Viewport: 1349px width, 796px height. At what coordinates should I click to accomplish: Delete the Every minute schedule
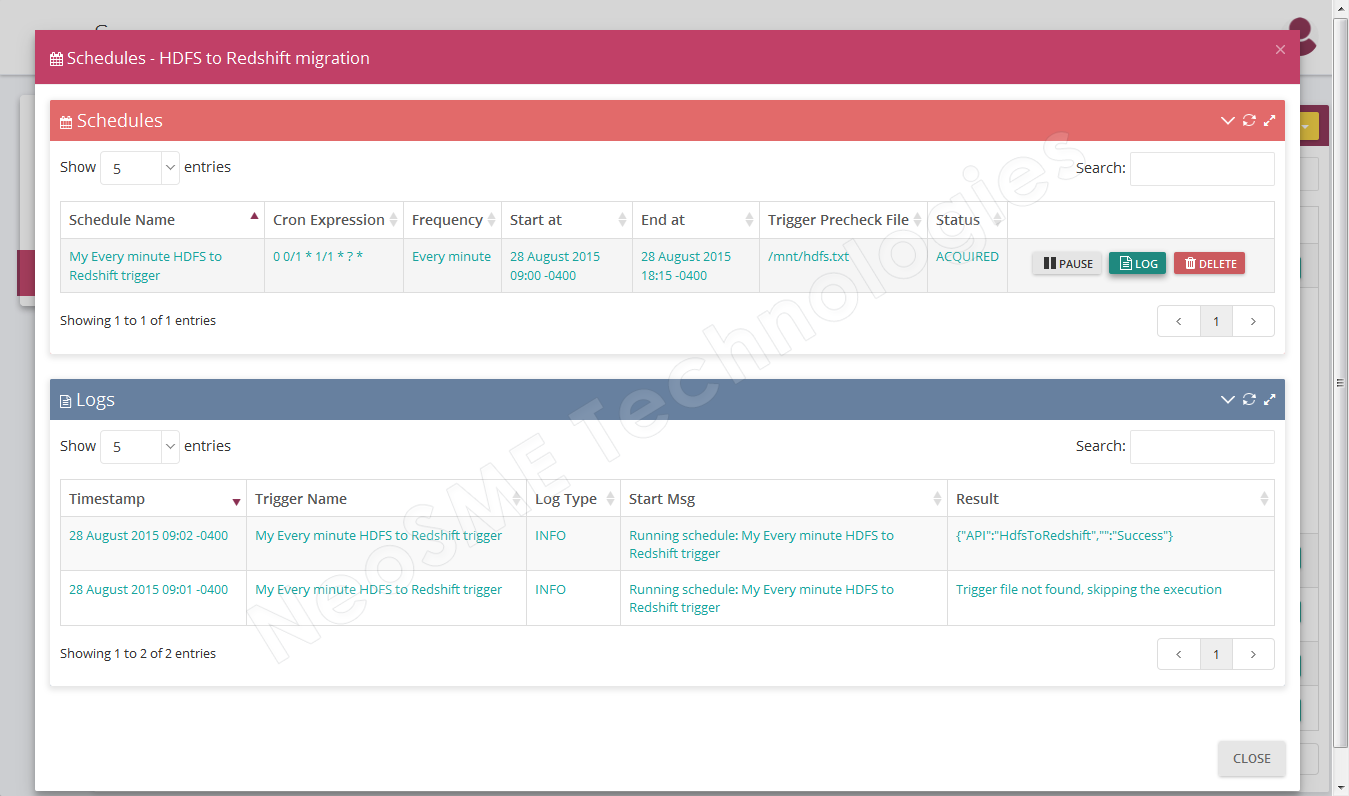(x=1209, y=264)
